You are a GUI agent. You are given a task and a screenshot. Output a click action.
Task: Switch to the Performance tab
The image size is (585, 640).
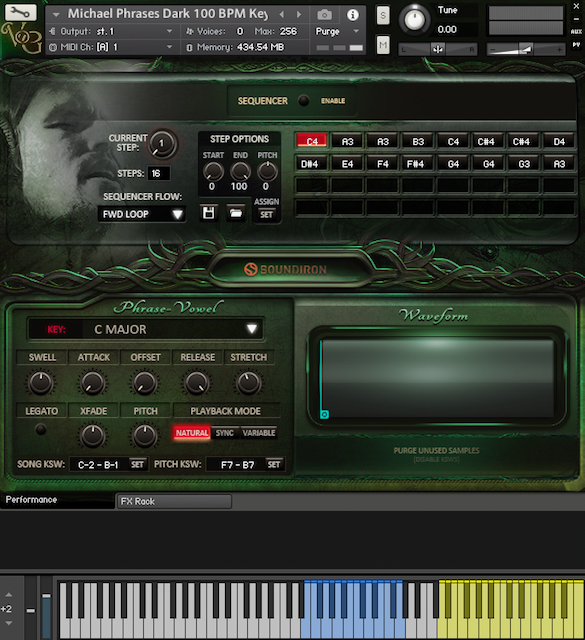coord(57,500)
